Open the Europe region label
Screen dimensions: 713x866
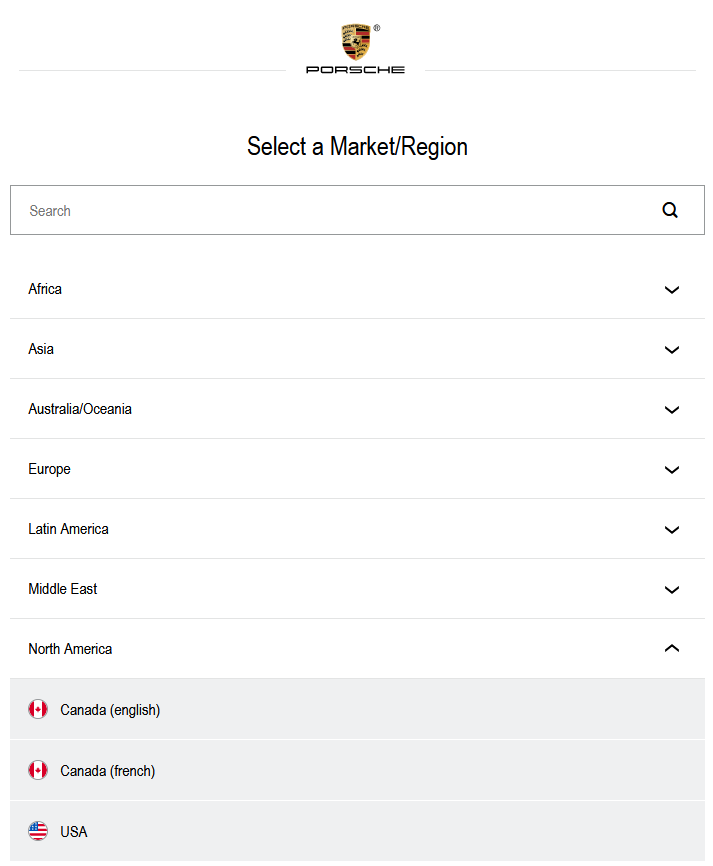(49, 469)
